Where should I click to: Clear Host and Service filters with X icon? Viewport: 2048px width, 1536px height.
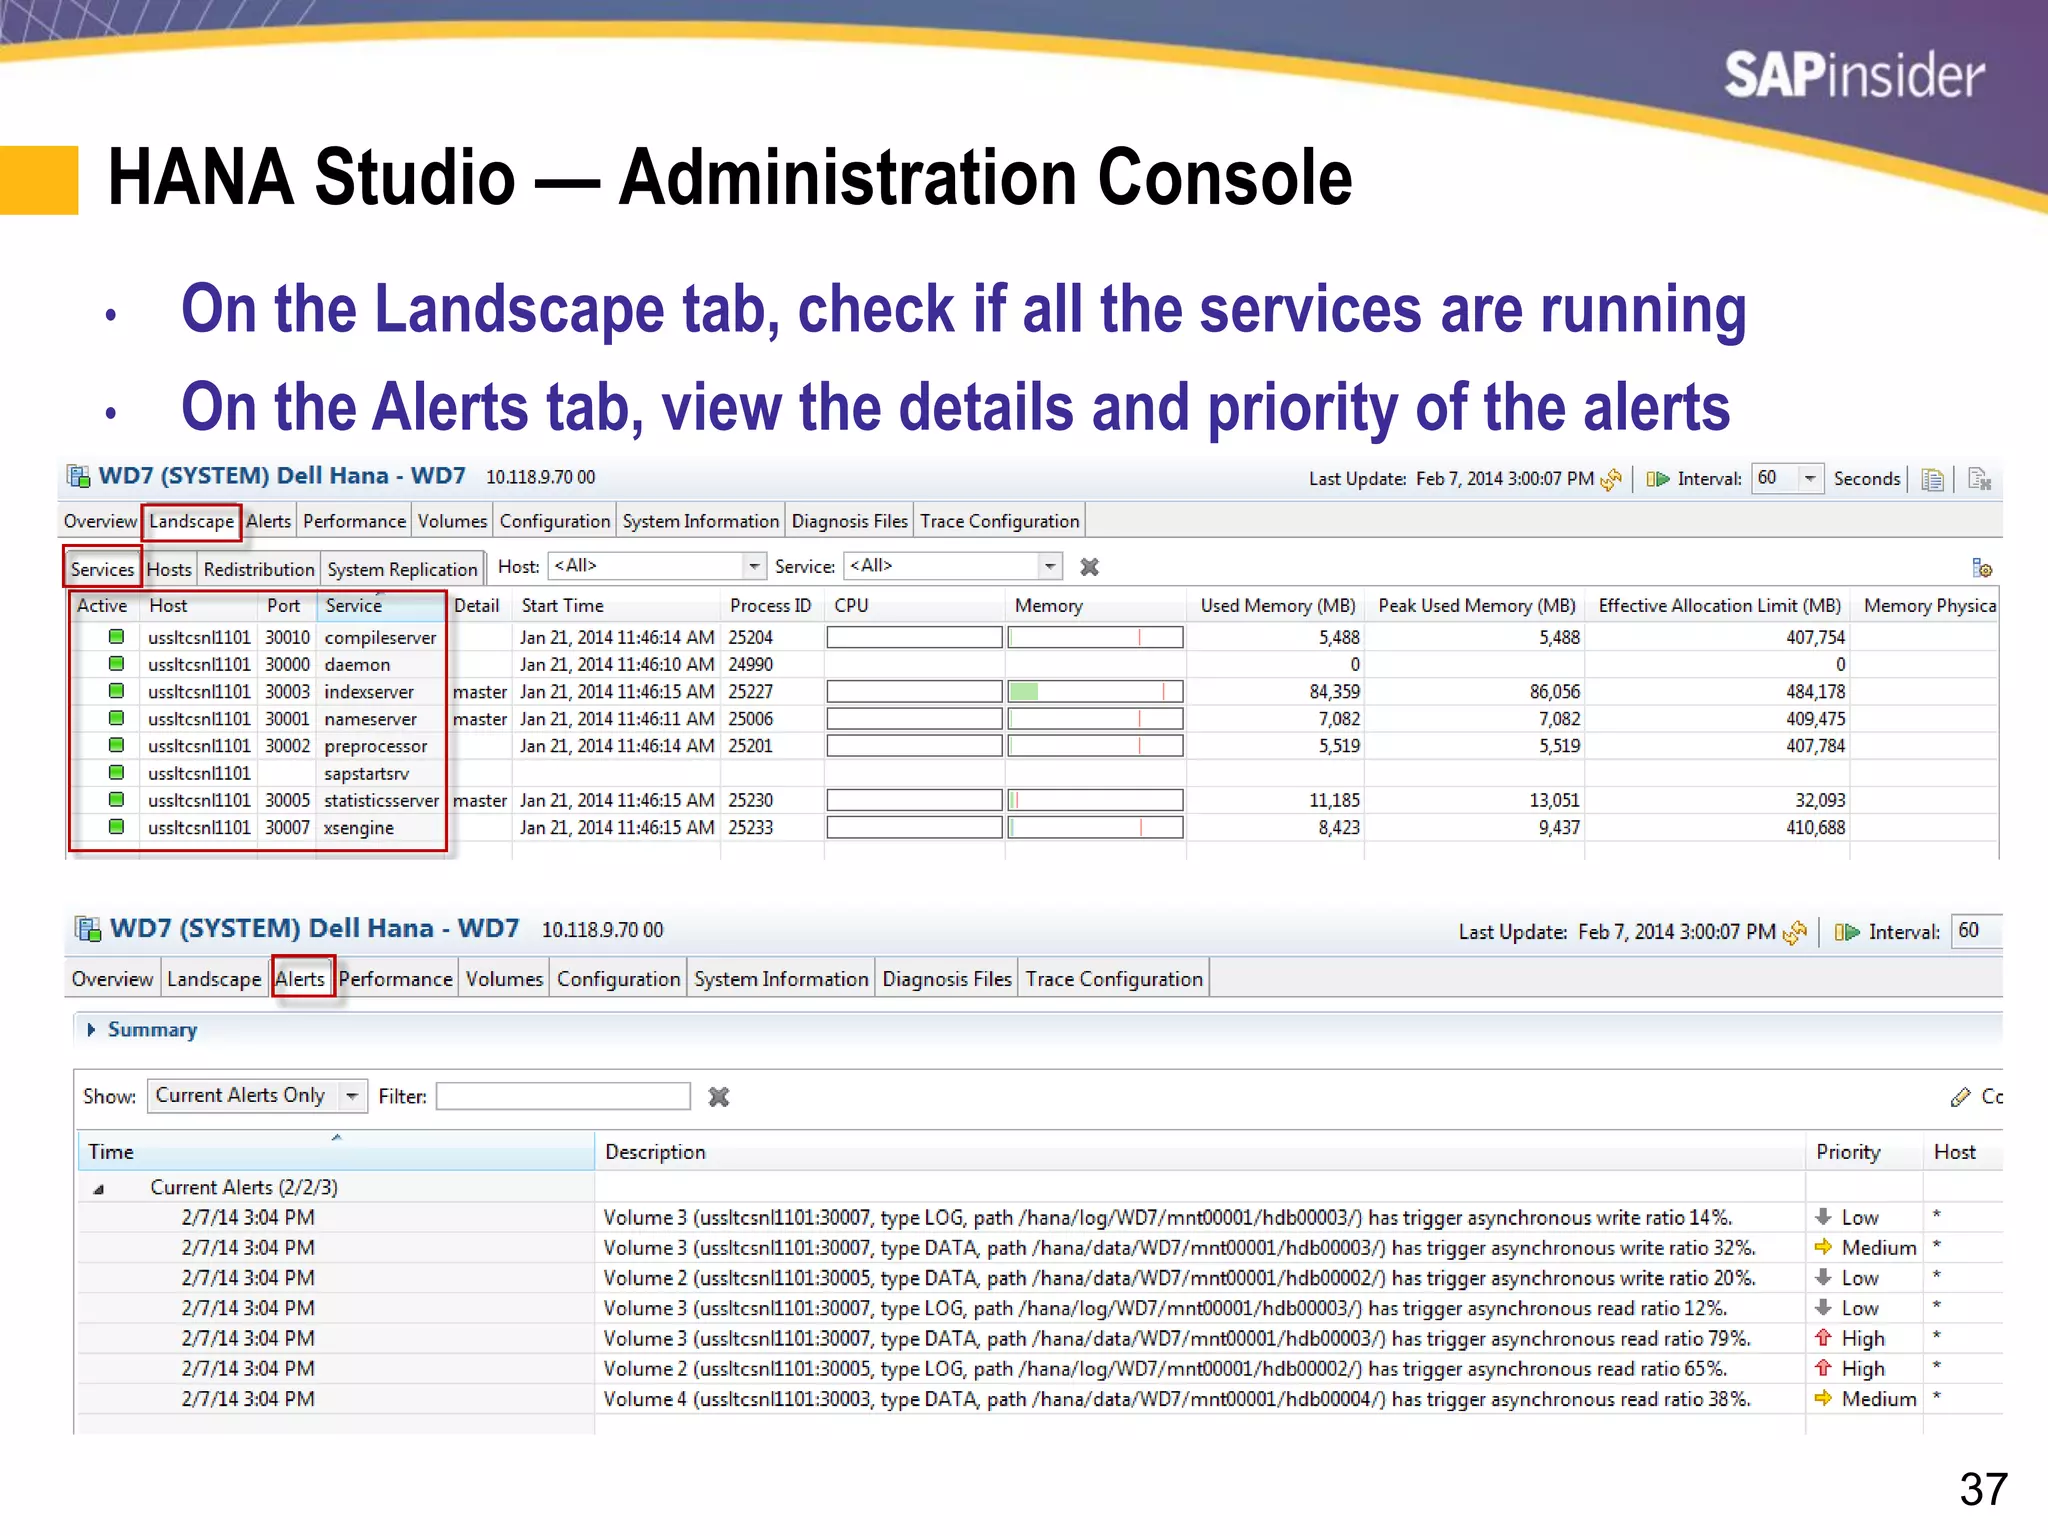click(1089, 567)
